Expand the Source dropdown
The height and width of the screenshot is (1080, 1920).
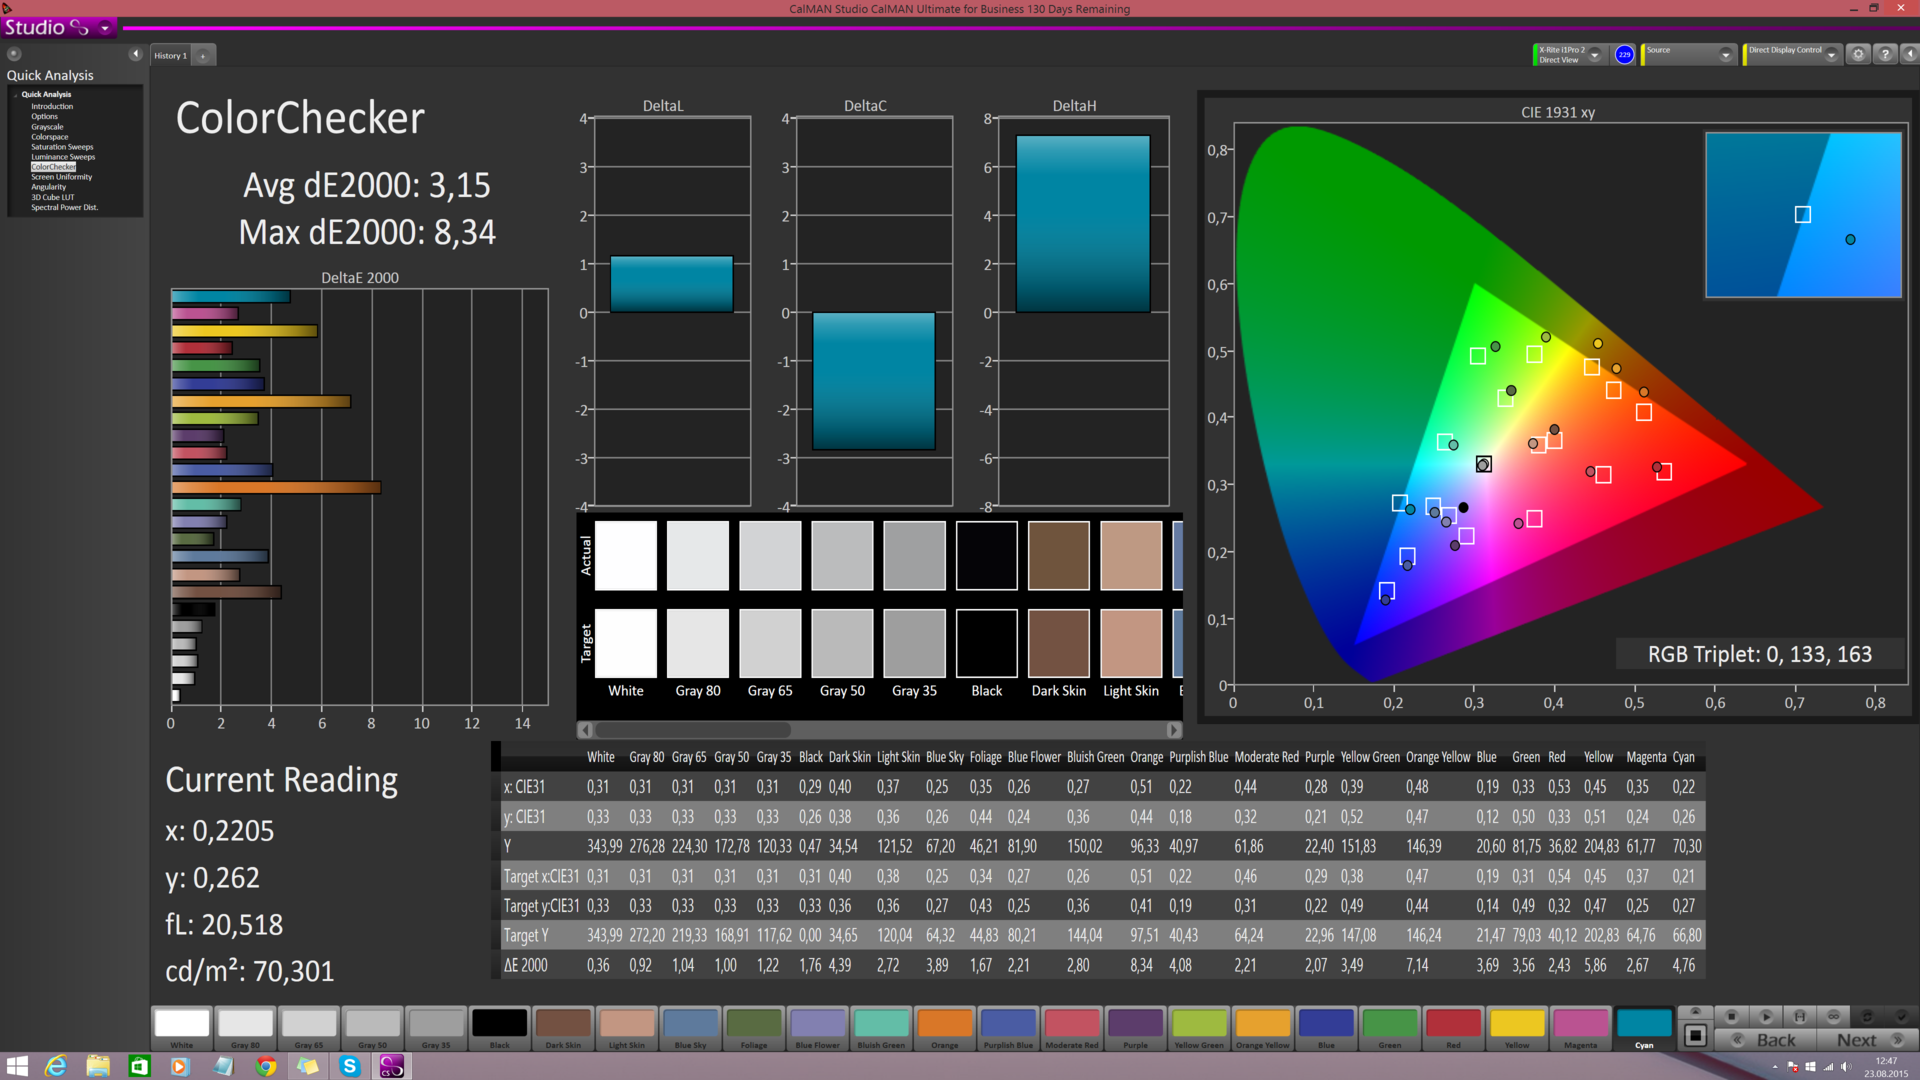point(1725,55)
